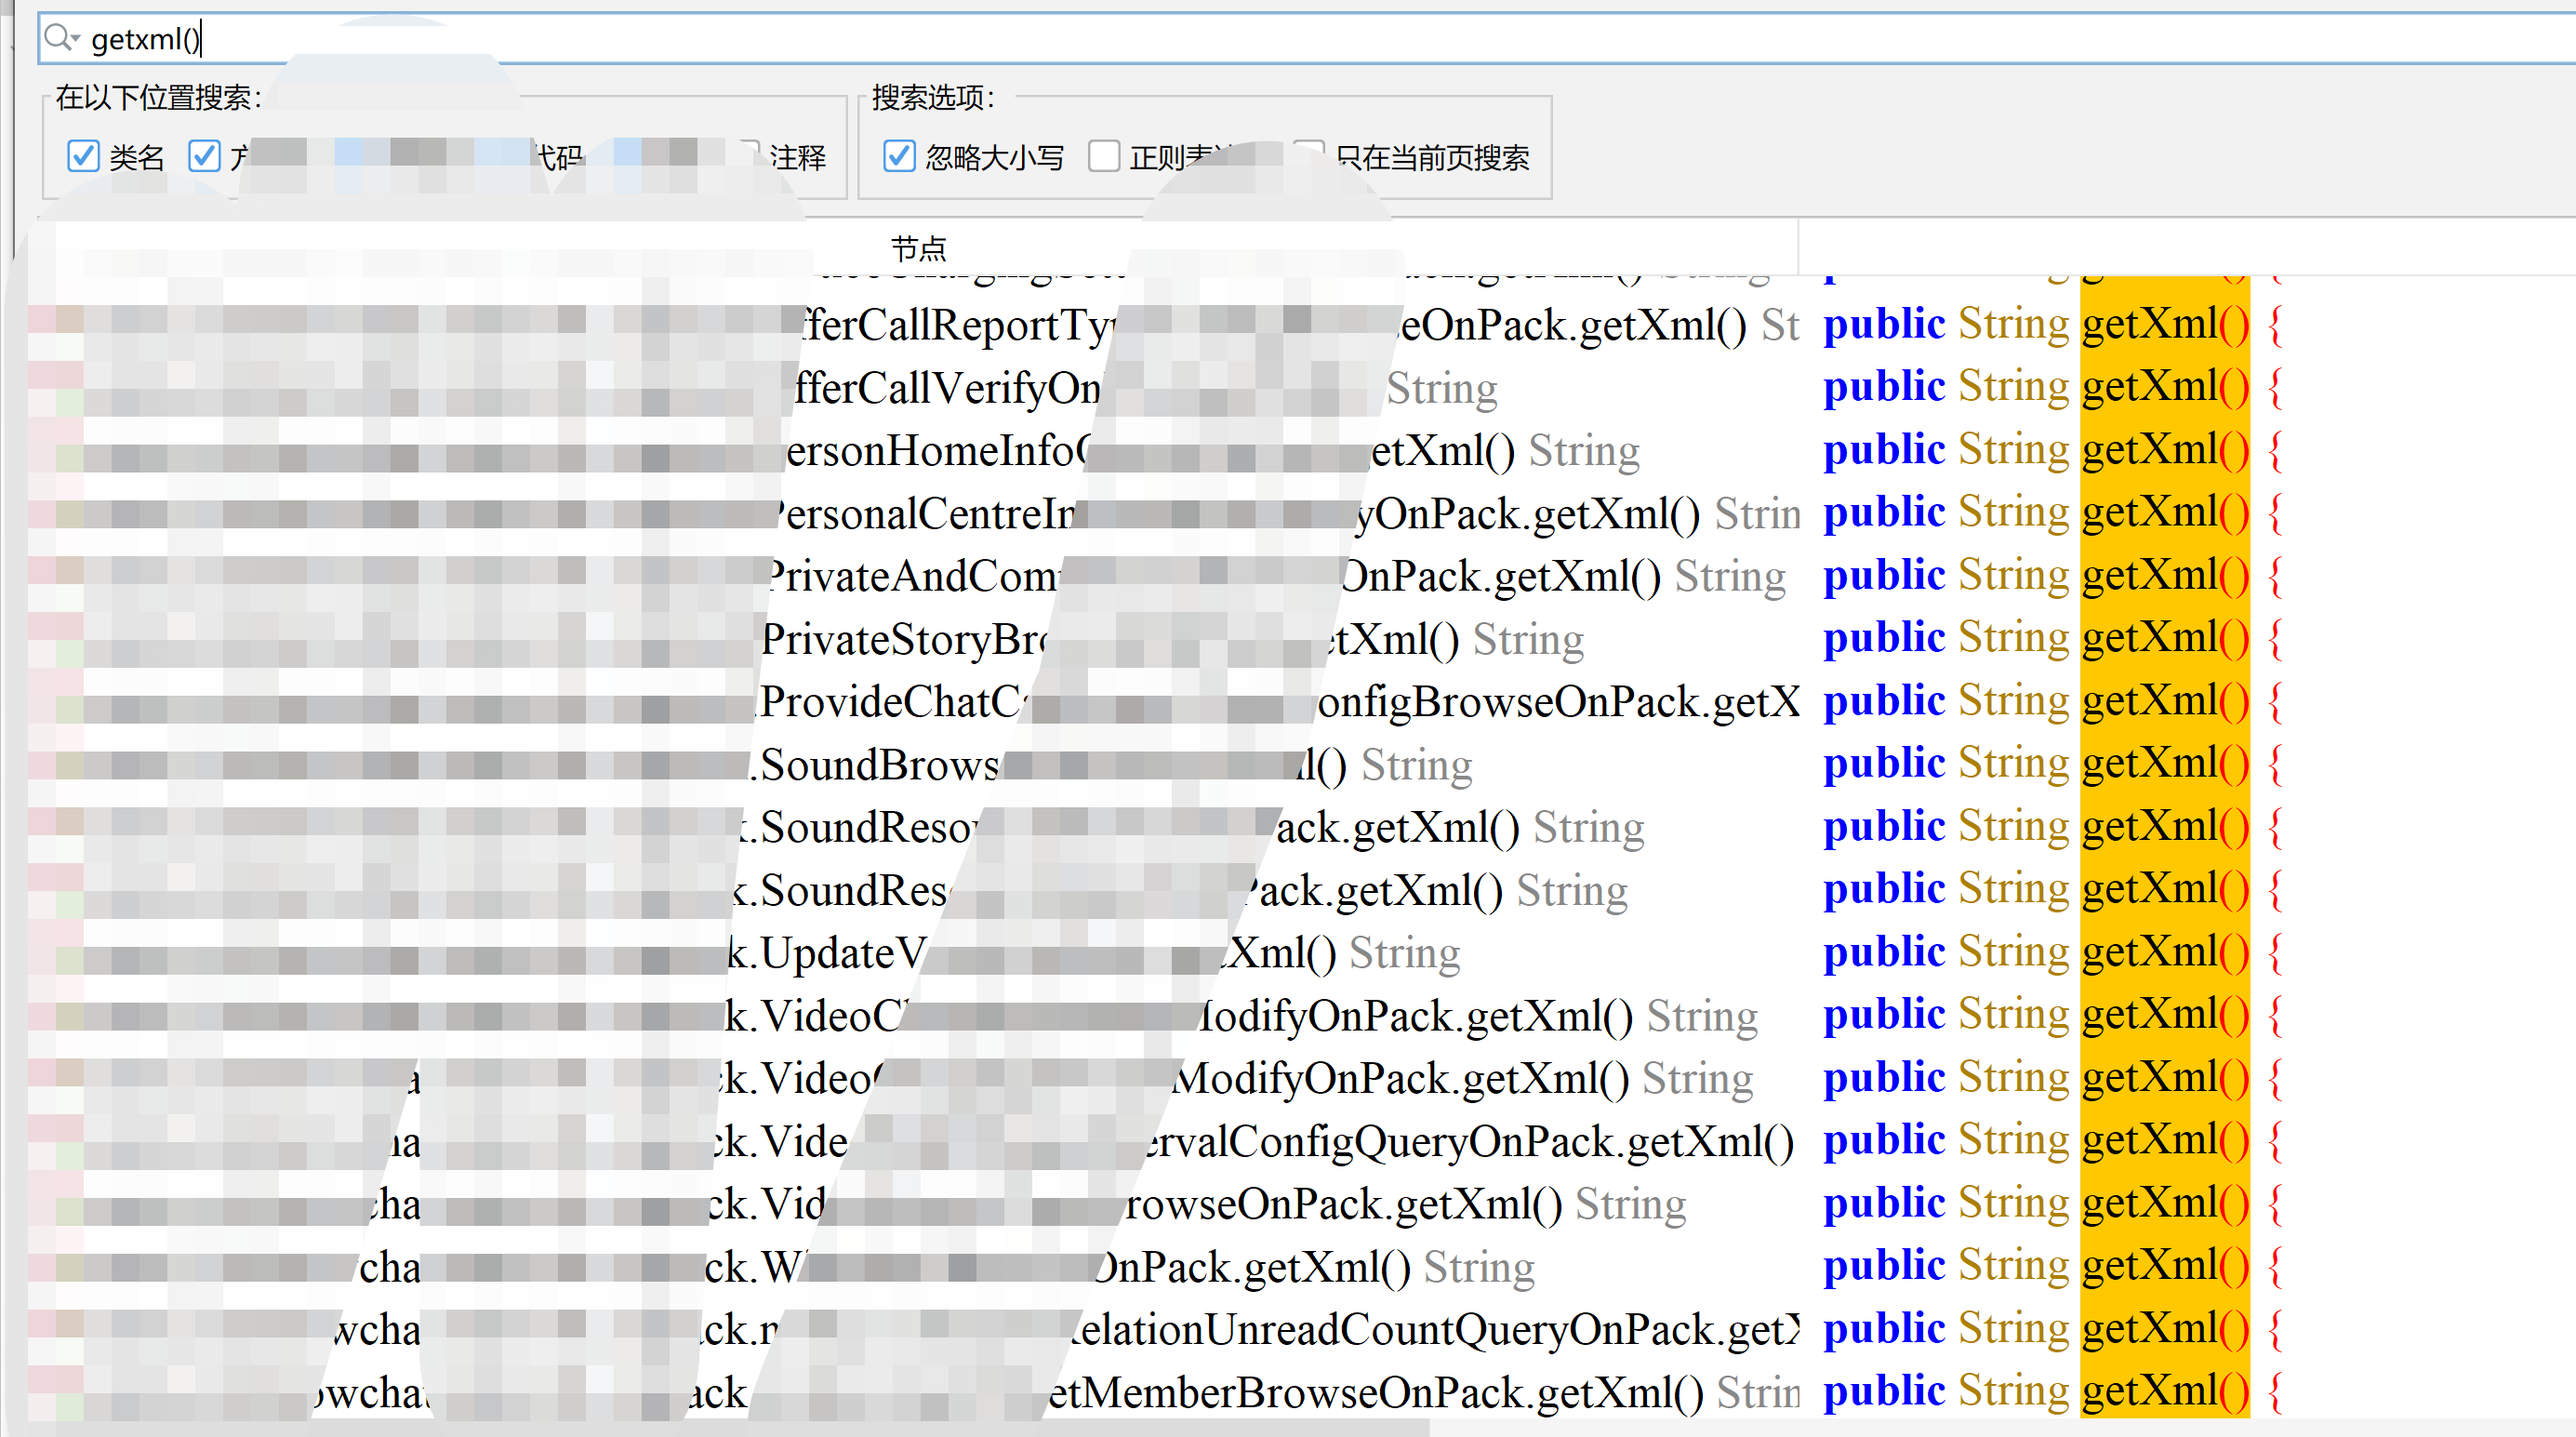The height and width of the screenshot is (1437, 2576).
Task: Click the 节点 column header
Action: click(x=918, y=248)
